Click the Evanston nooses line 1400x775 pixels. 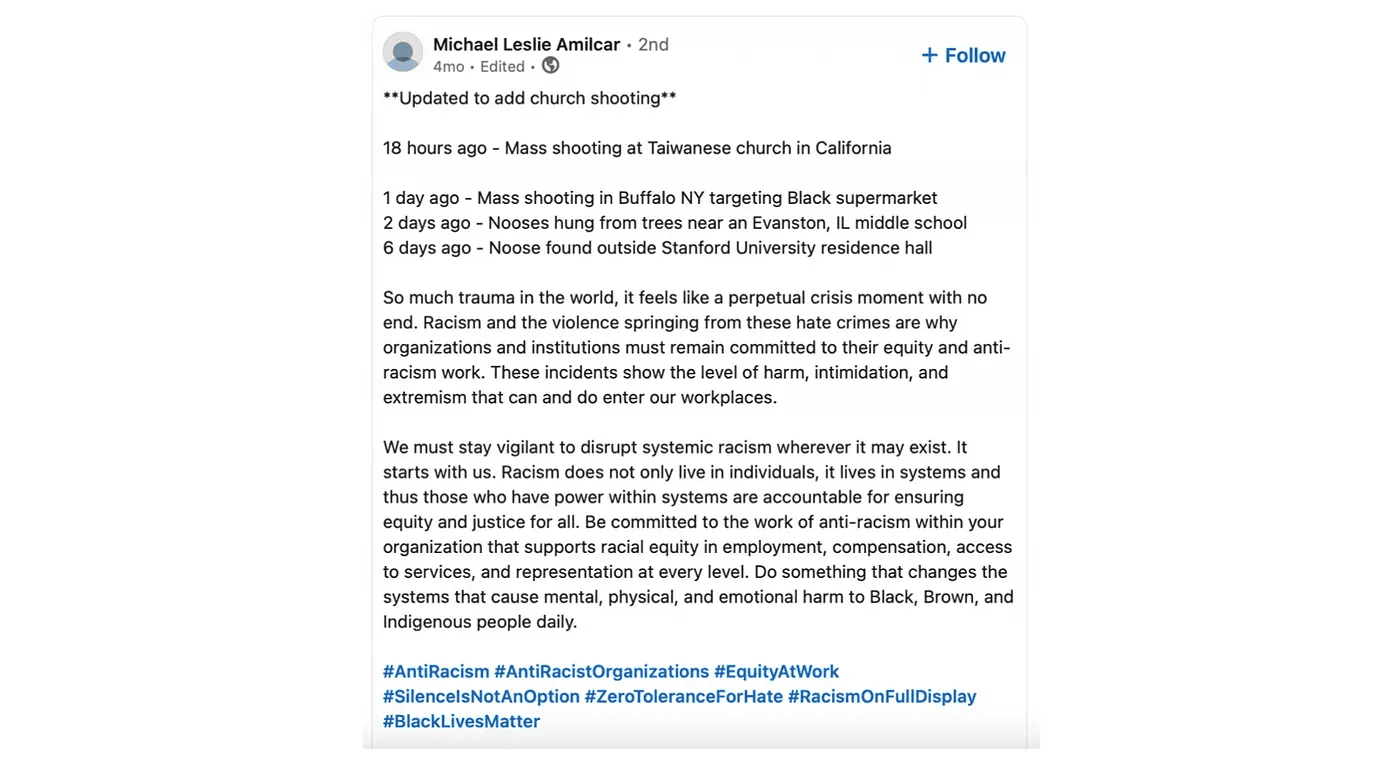point(675,223)
